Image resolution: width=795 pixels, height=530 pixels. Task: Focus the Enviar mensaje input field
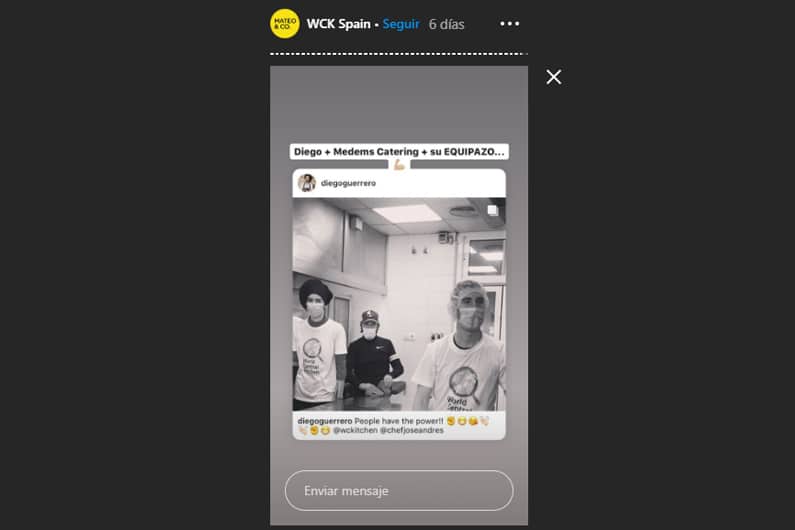(399, 490)
